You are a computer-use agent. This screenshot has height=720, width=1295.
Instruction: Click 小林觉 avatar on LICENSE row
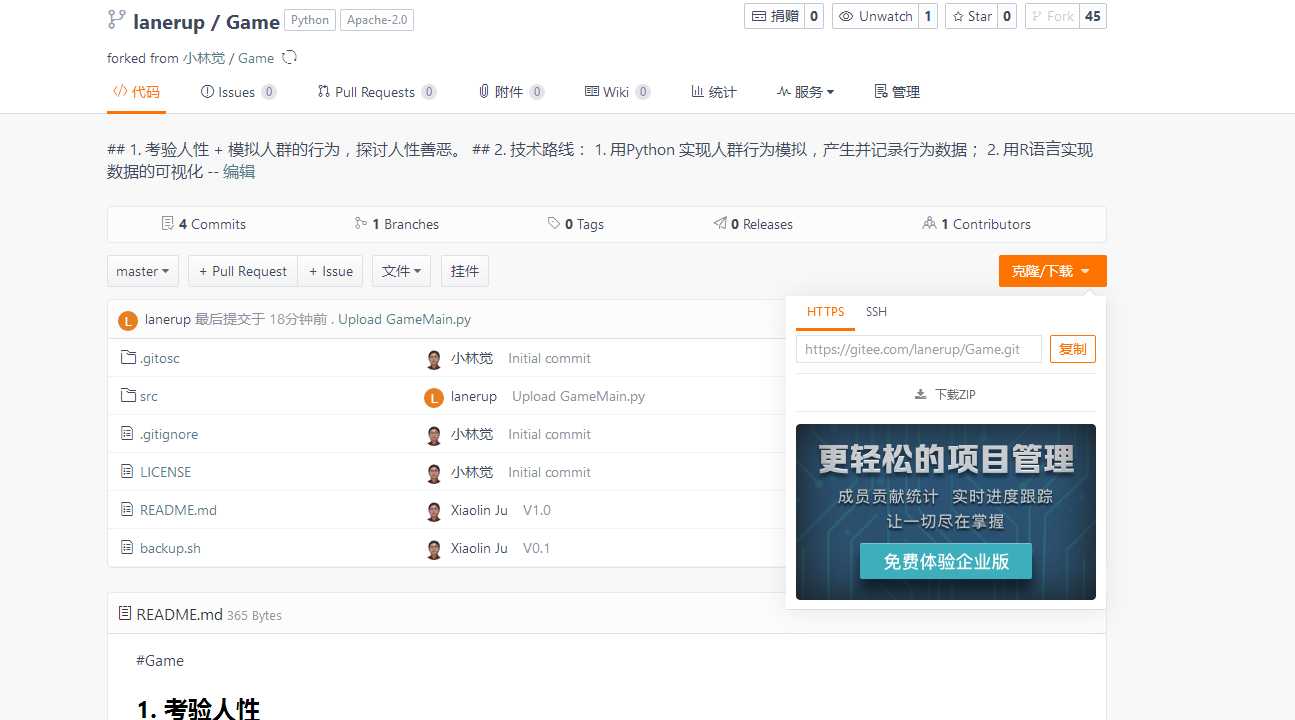[434, 473]
